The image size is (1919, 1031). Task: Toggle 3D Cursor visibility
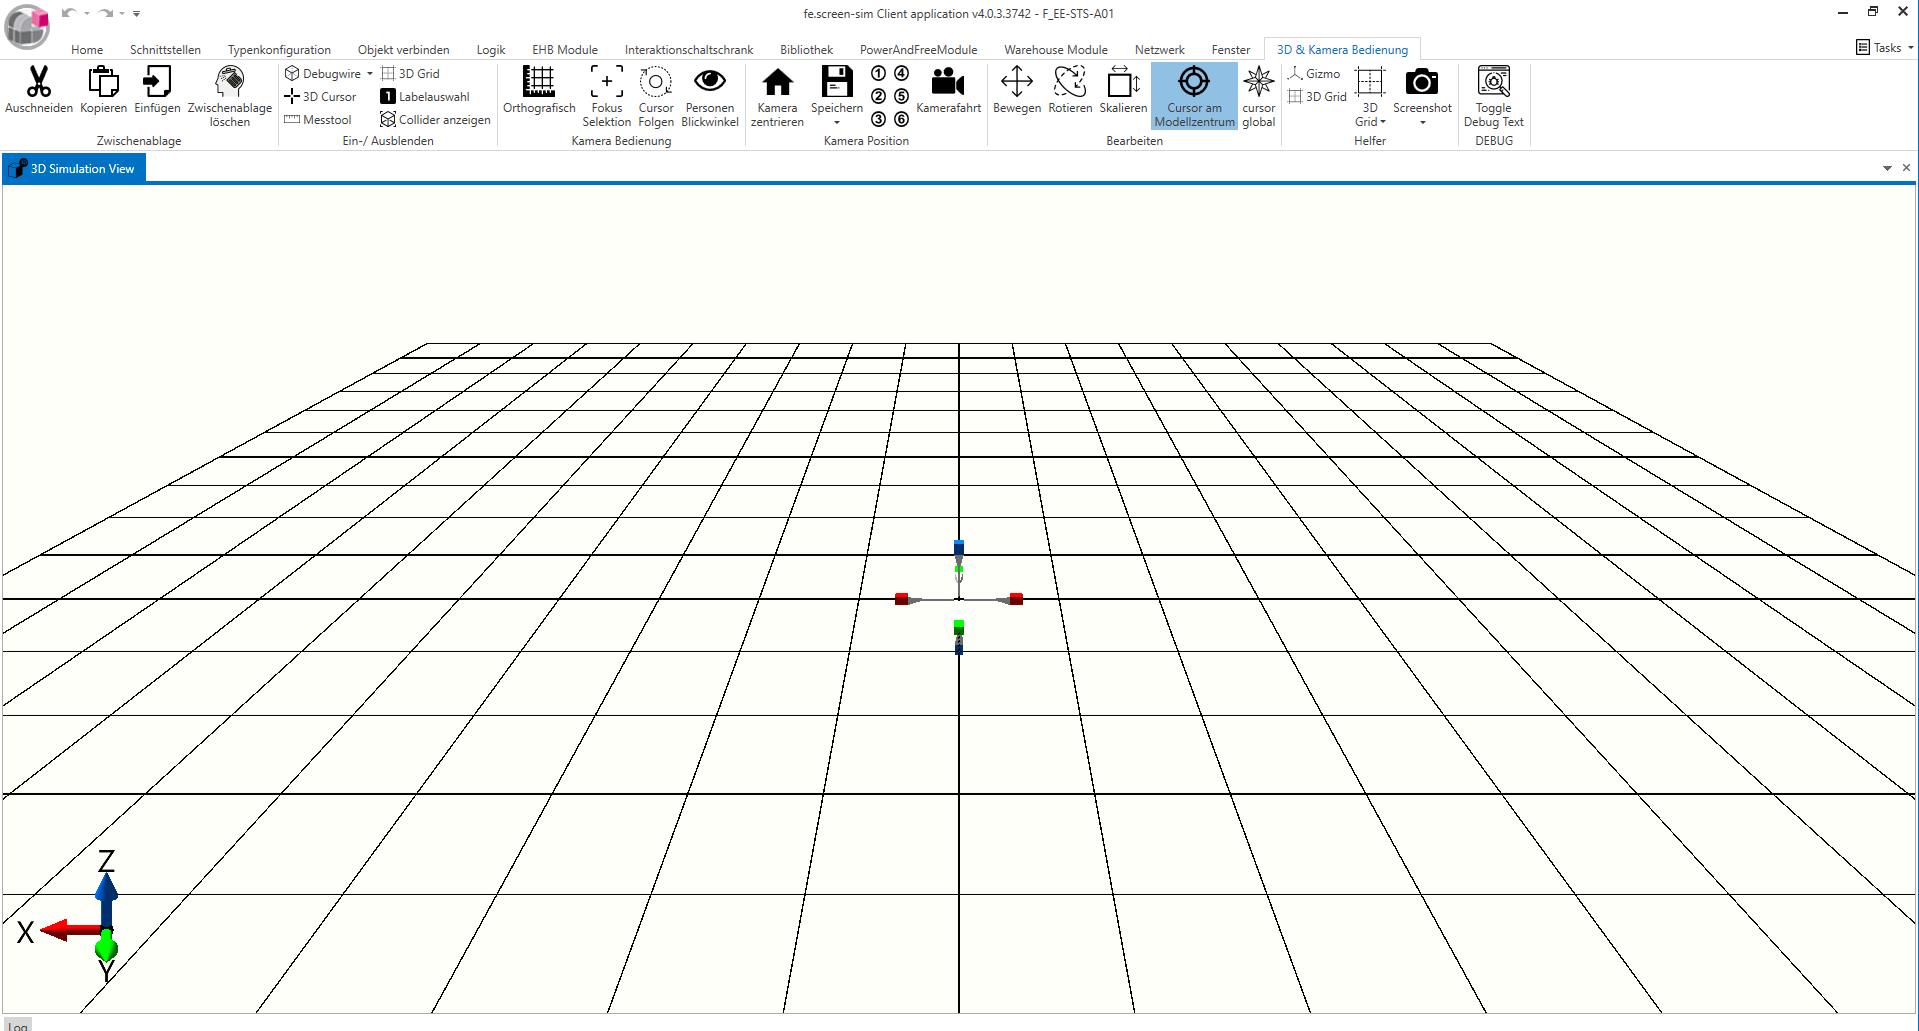[320, 96]
